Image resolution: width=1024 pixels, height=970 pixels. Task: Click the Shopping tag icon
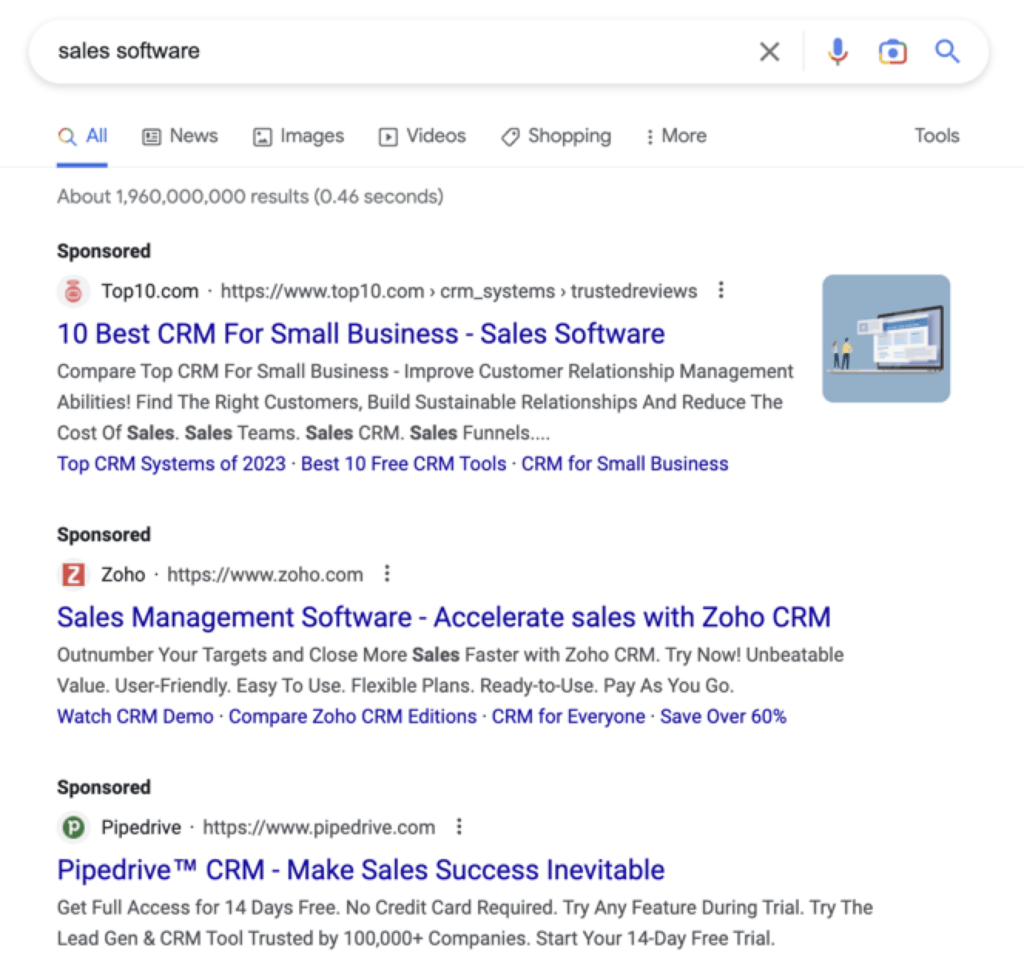pyautogui.click(x=511, y=136)
